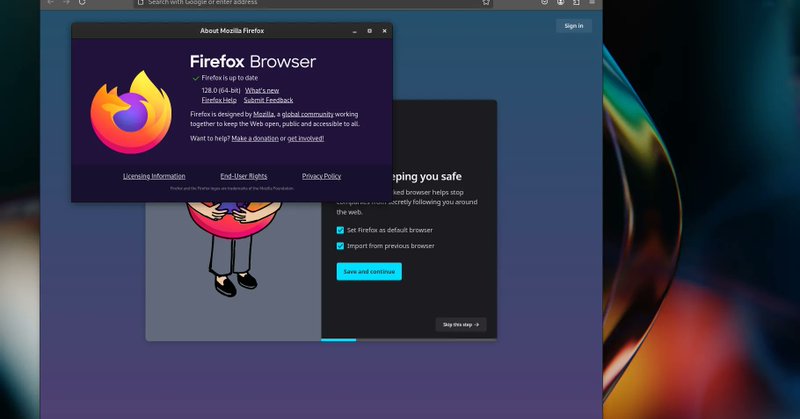Uncheck Set Firefox as default browser
Screen dimensions: 800x419
340,230
